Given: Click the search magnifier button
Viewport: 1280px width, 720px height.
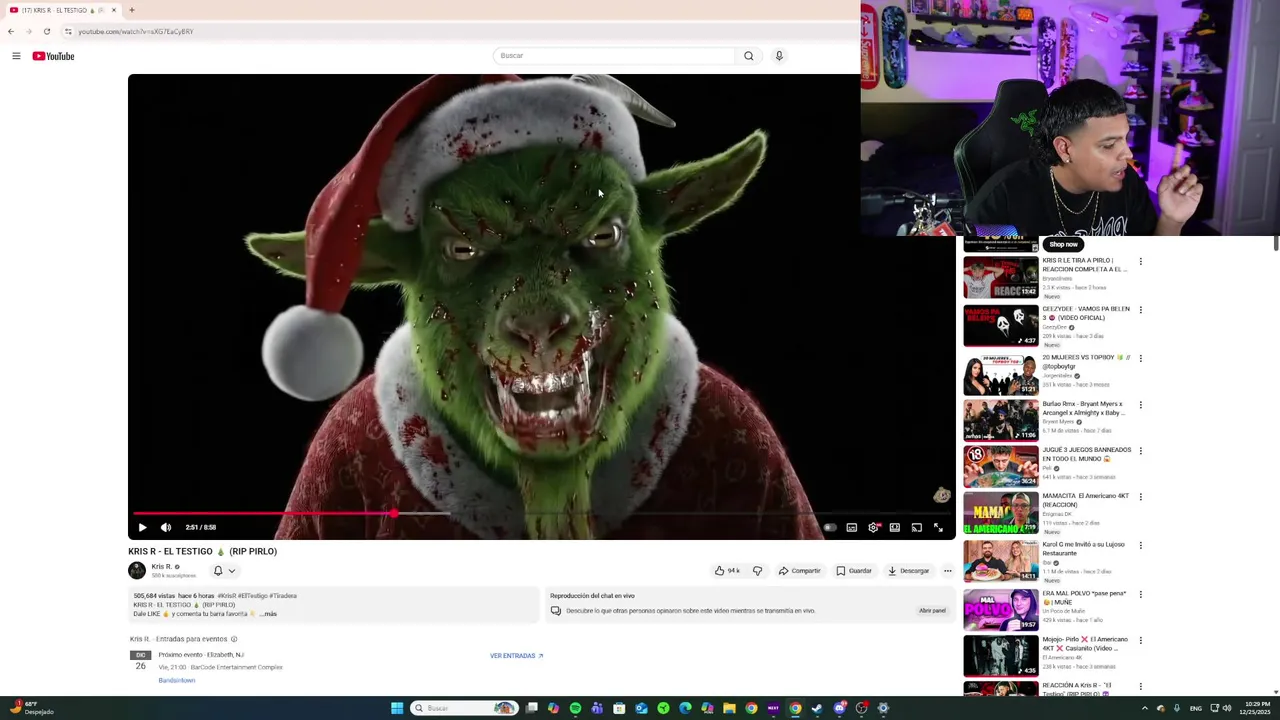Looking at the screenshot, I should pyautogui.click(x=748, y=56).
